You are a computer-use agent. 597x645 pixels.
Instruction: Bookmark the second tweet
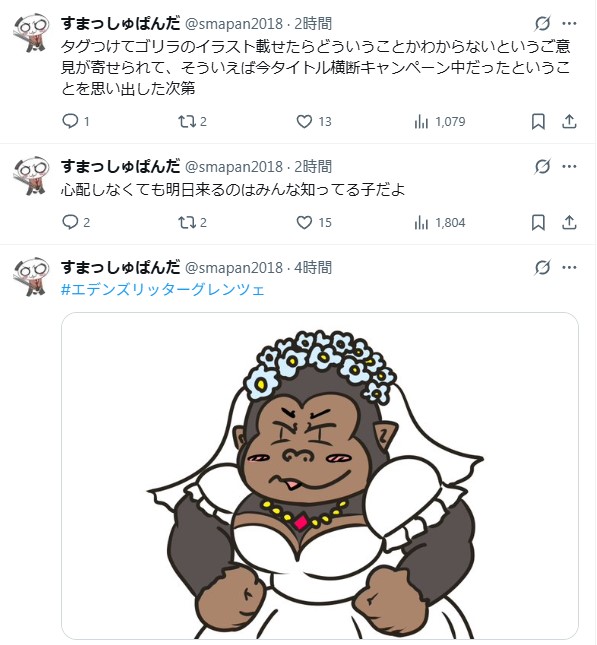tap(538, 223)
